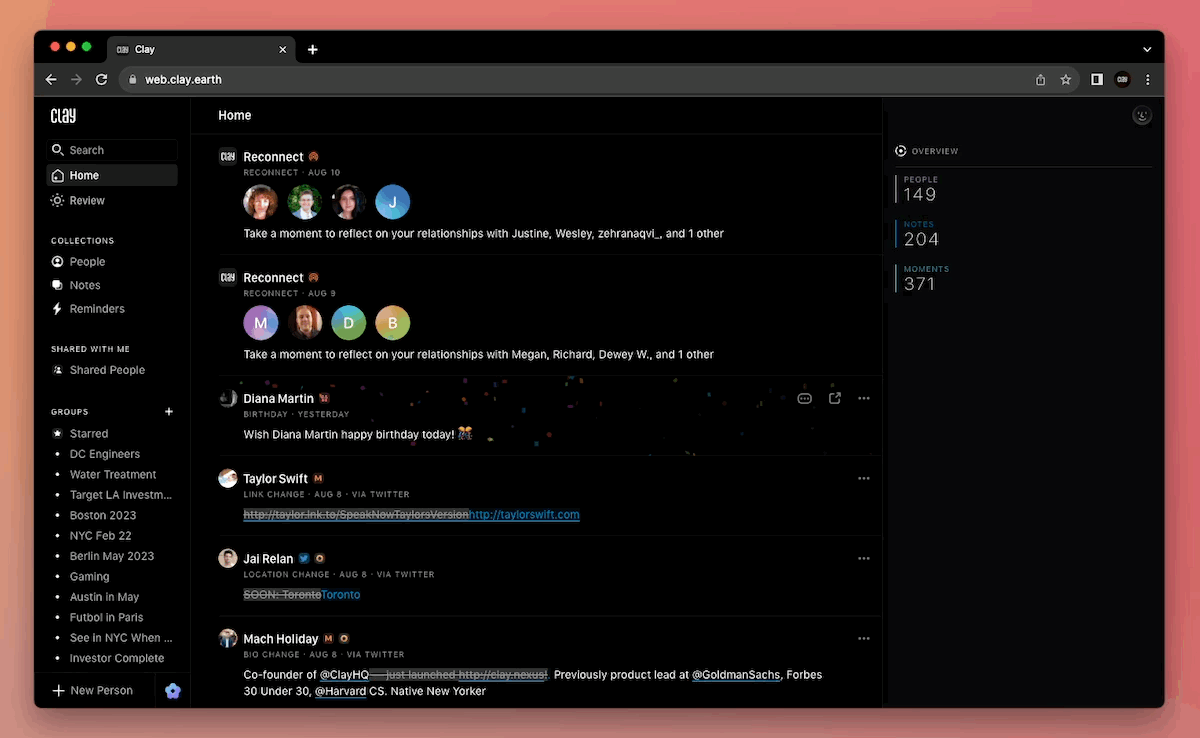Click the @GoldmanSachs mention link
The height and width of the screenshot is (738, 1200).
[x=736, y=675]
